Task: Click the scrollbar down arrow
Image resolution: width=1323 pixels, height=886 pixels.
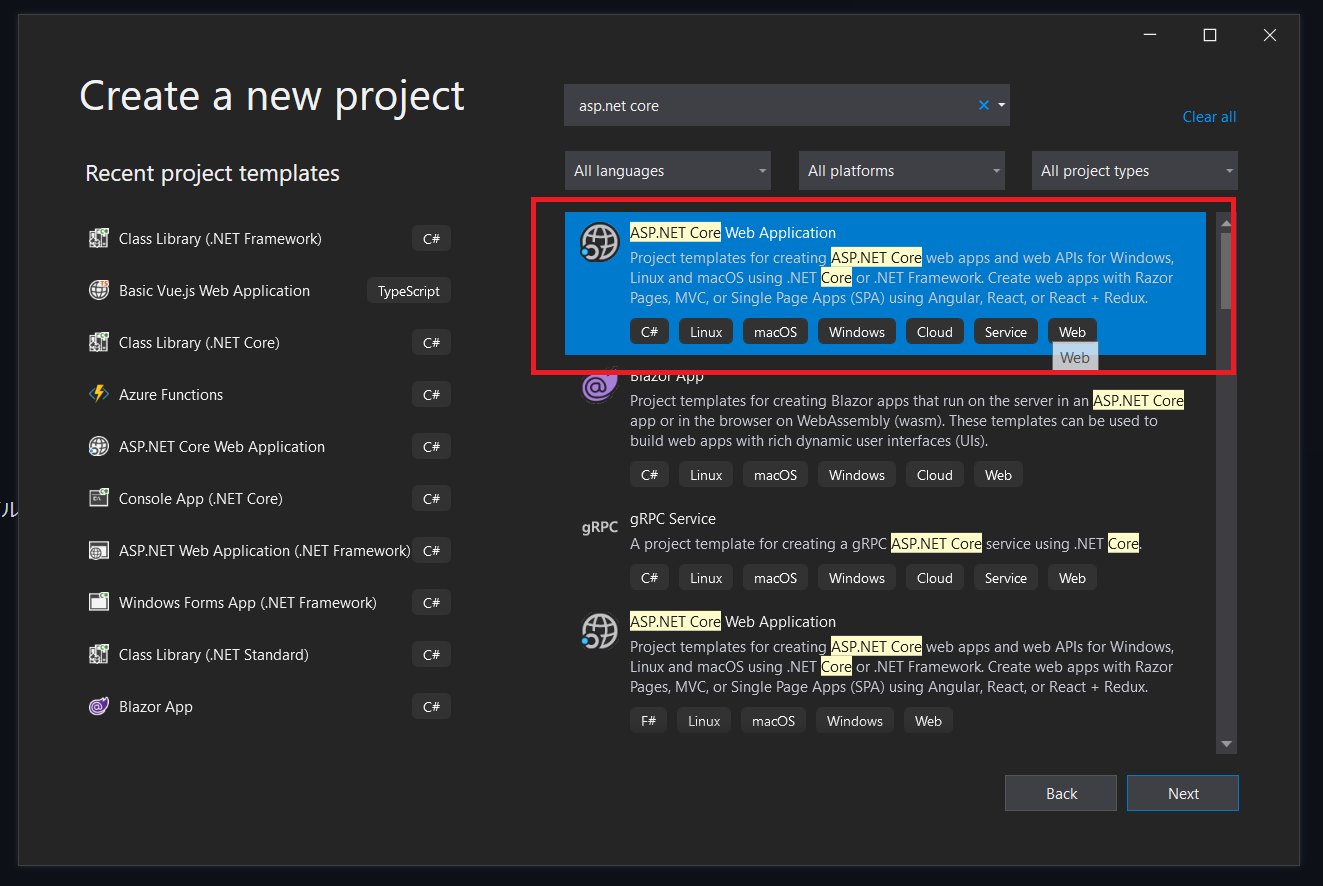Action: tap(1226, 744)
